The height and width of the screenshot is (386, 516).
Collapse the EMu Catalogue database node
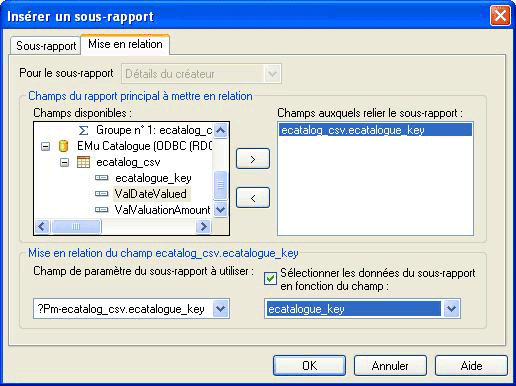click(x=45, y=146)
